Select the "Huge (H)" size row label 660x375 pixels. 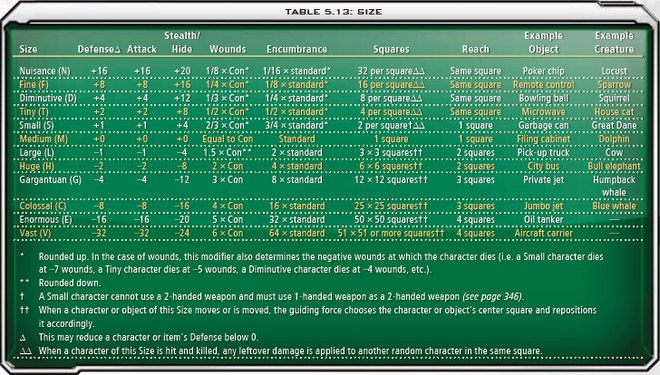[37, 166]
